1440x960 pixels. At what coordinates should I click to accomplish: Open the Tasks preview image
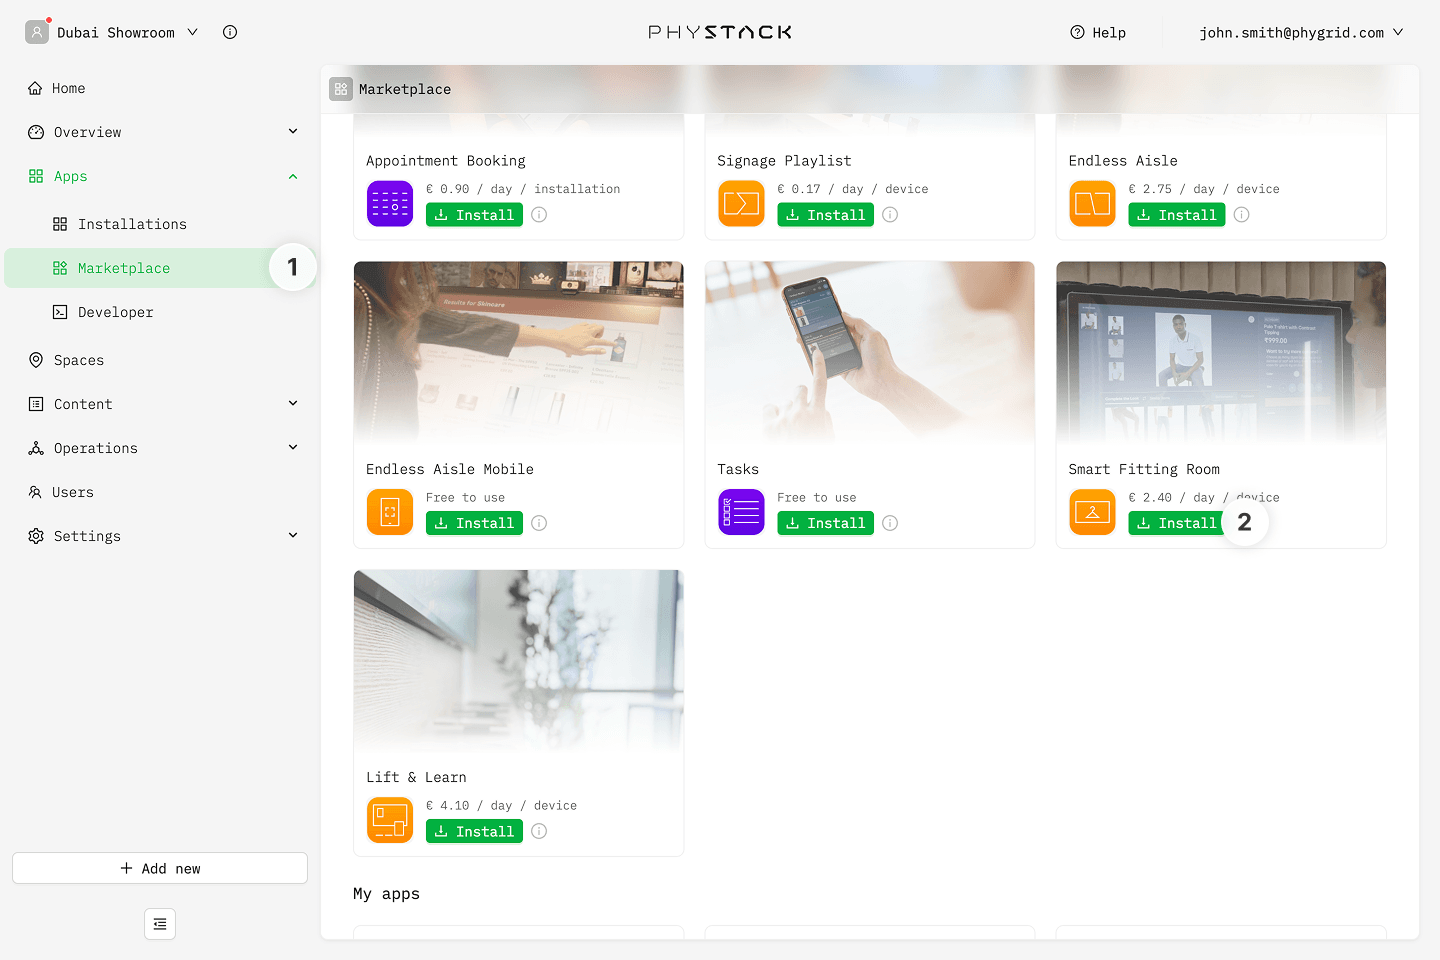pos(870,353)
